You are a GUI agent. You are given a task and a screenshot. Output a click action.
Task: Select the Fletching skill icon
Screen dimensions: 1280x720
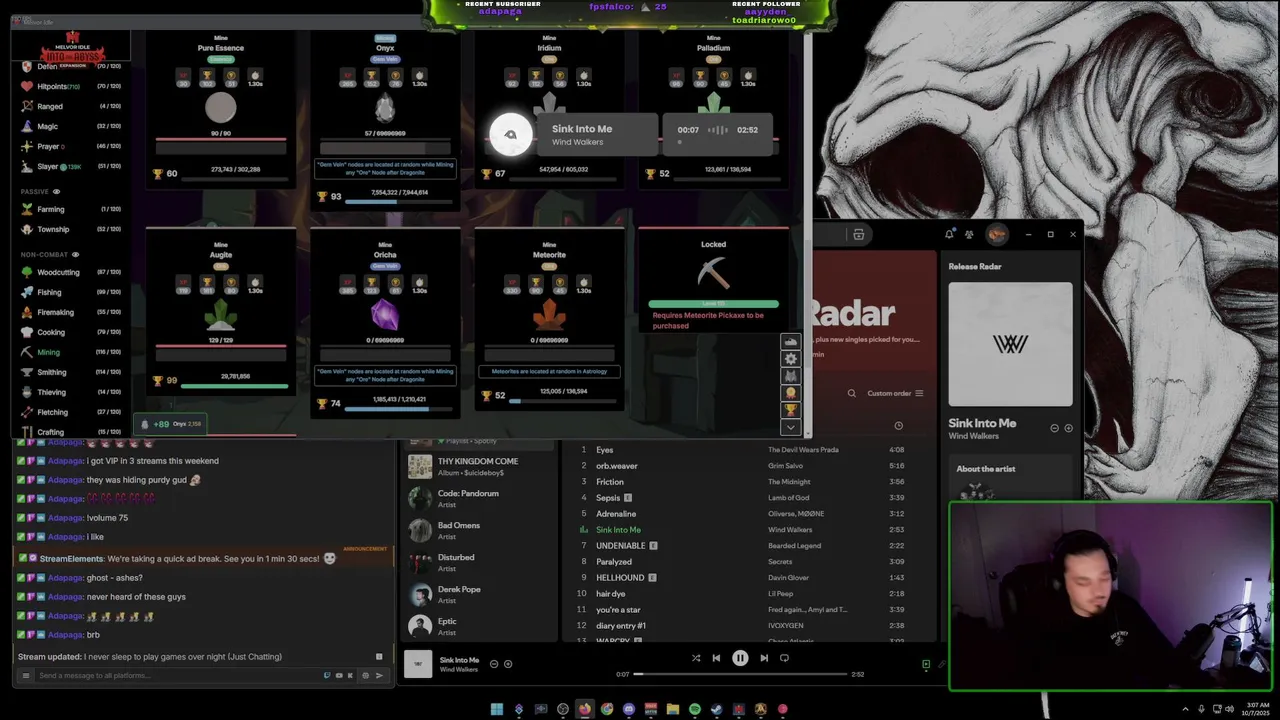point(27,412)
